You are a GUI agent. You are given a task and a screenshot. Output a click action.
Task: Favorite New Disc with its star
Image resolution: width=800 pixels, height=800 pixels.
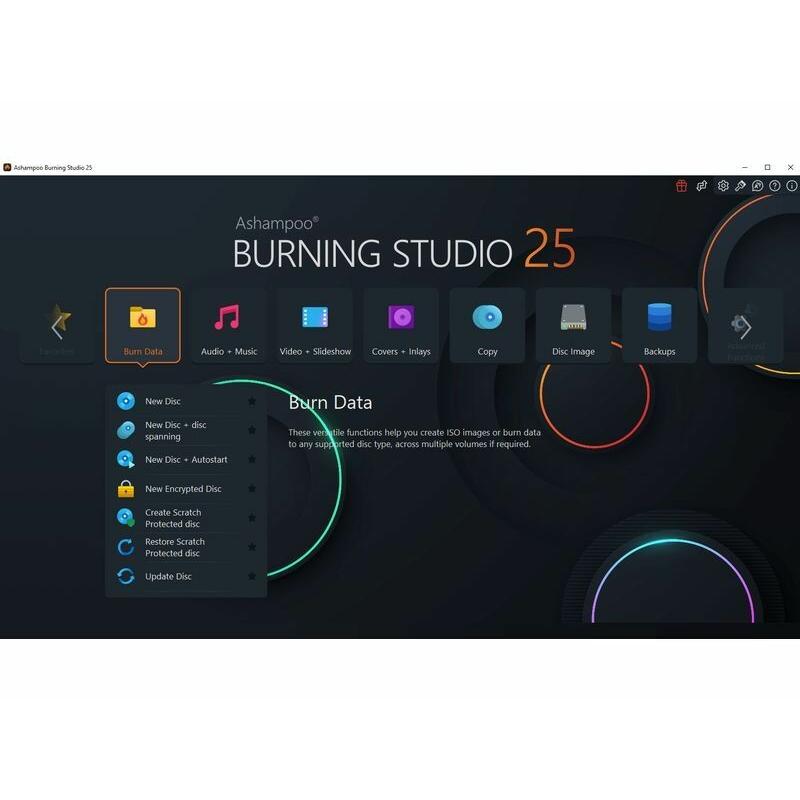(252, 401)
